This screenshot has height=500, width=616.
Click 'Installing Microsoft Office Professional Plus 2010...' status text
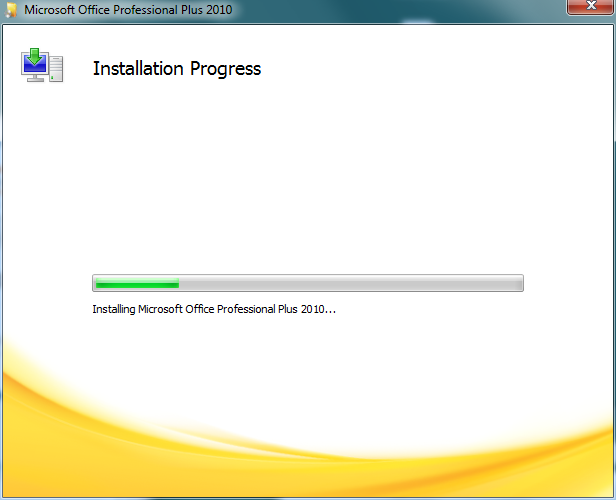[x=214, y=309]
